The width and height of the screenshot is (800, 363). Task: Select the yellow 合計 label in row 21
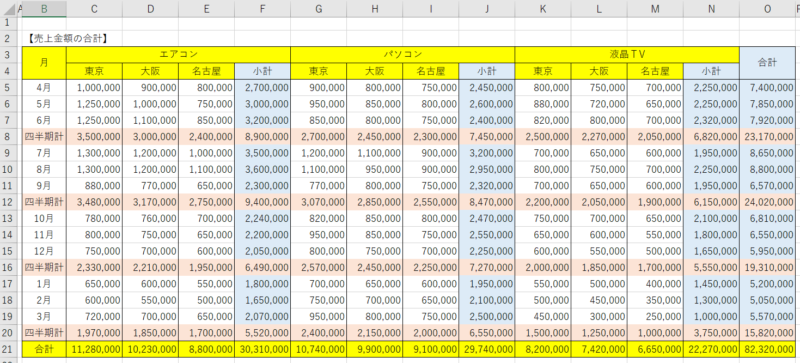[44, 349]
